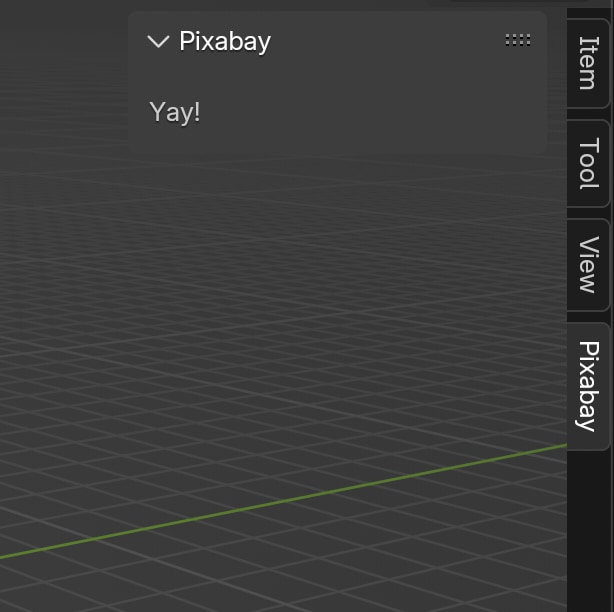Open the Tool sidebar tab
Screen dimensions: 614x612
click(588, 163)
